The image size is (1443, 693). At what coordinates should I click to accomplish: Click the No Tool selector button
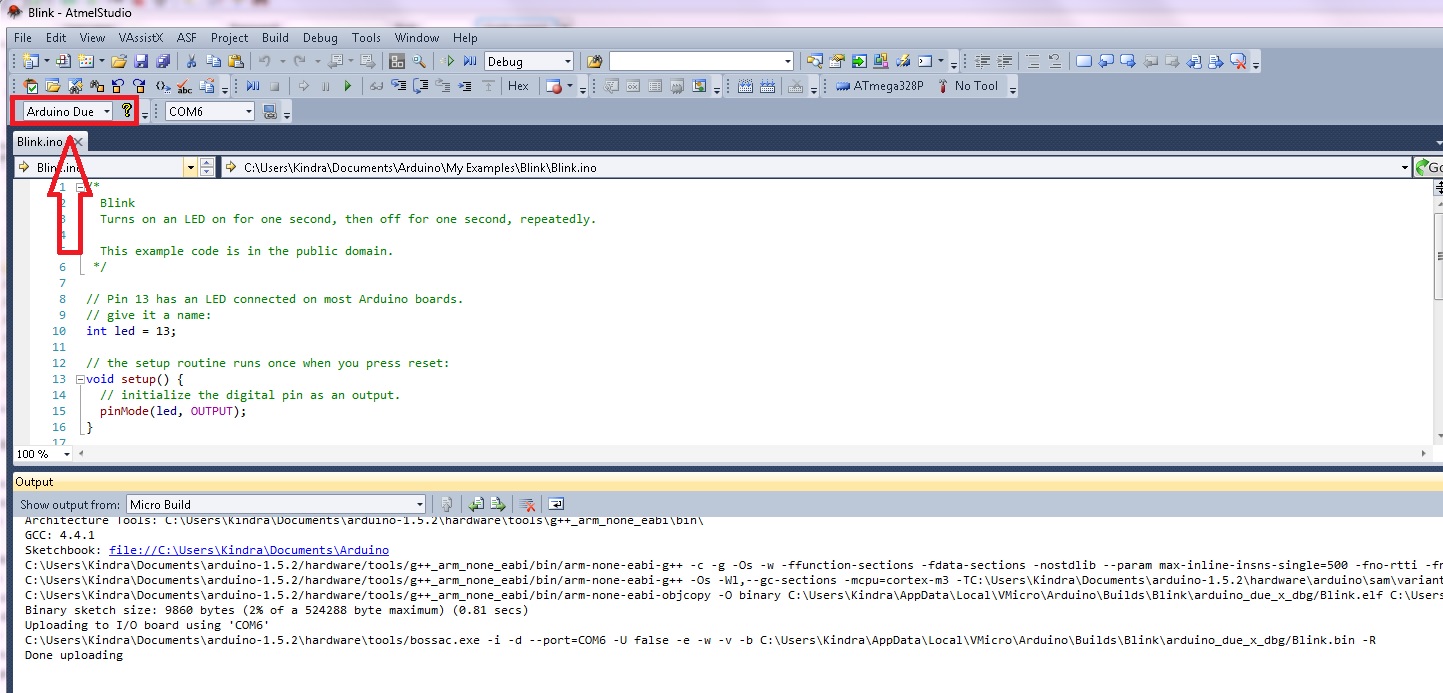pos(975,86)
